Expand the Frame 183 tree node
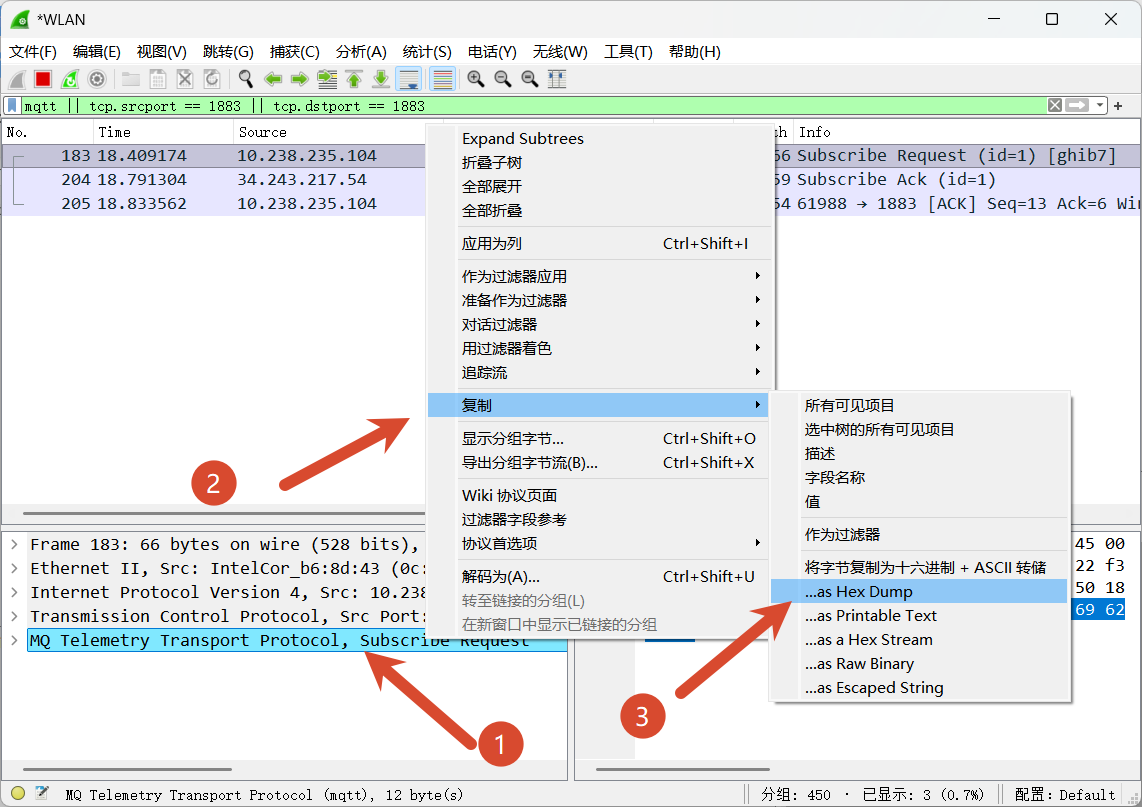This screenshot has height=807, width=1142. pos(15,544)
